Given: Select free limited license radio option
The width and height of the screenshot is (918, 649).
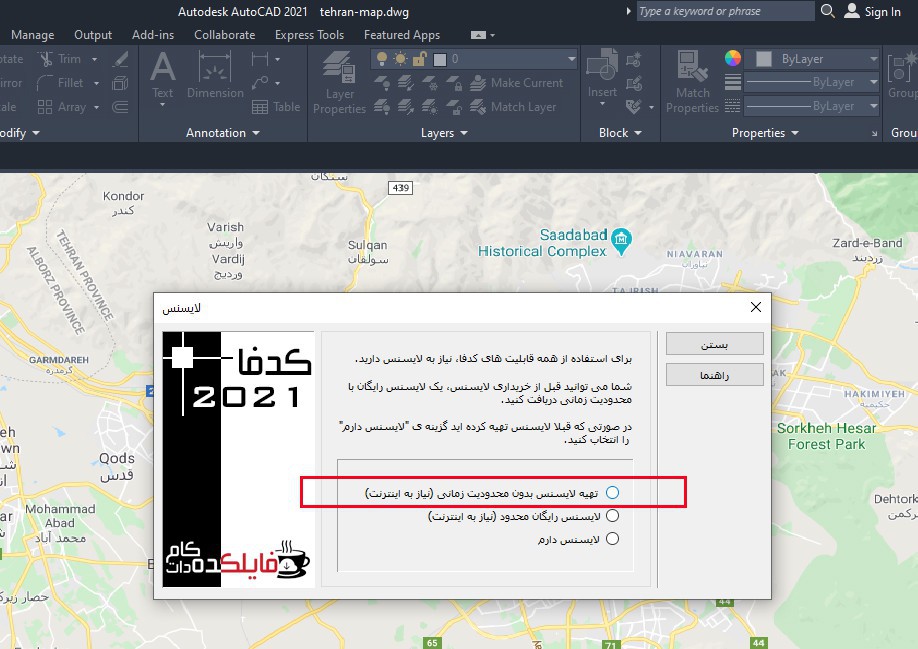Looking at the screenshot, I should (612, 516).
